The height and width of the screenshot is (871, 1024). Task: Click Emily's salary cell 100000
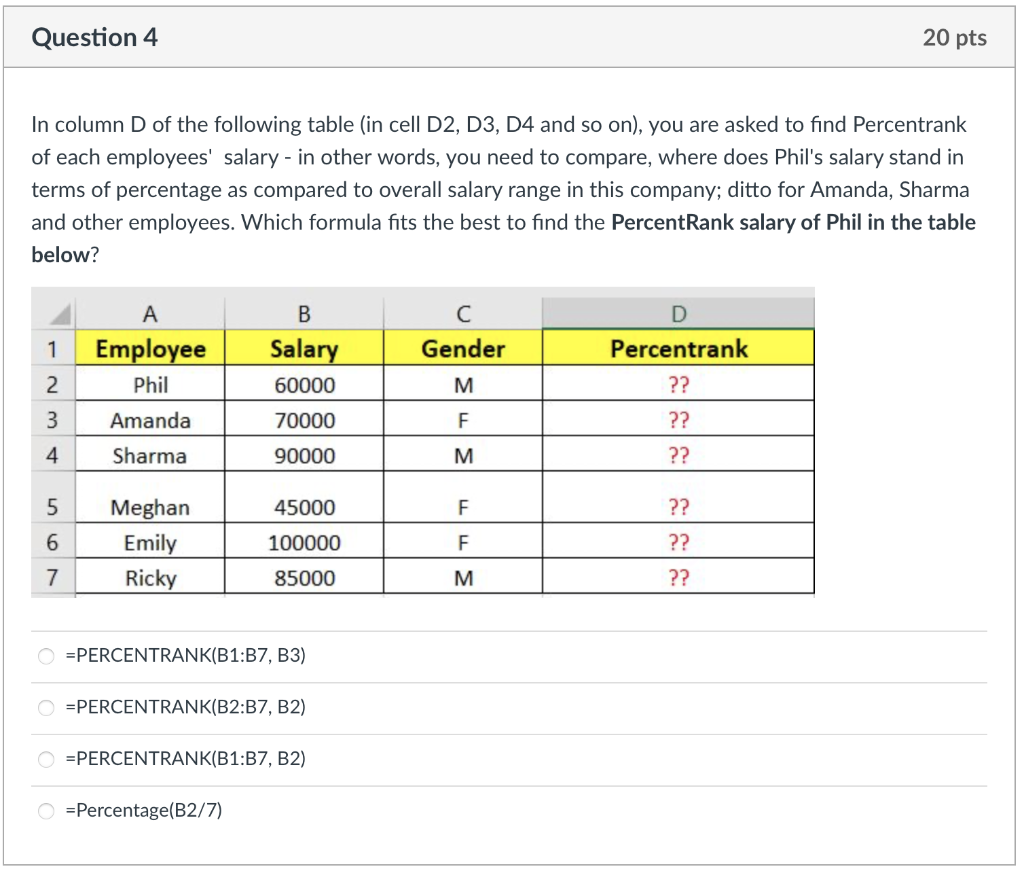304,543
